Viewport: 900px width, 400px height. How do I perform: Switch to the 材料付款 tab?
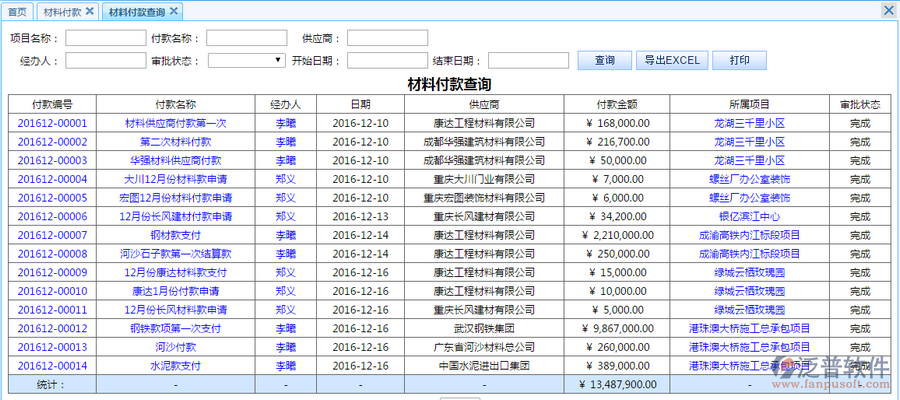coord(63,12)
